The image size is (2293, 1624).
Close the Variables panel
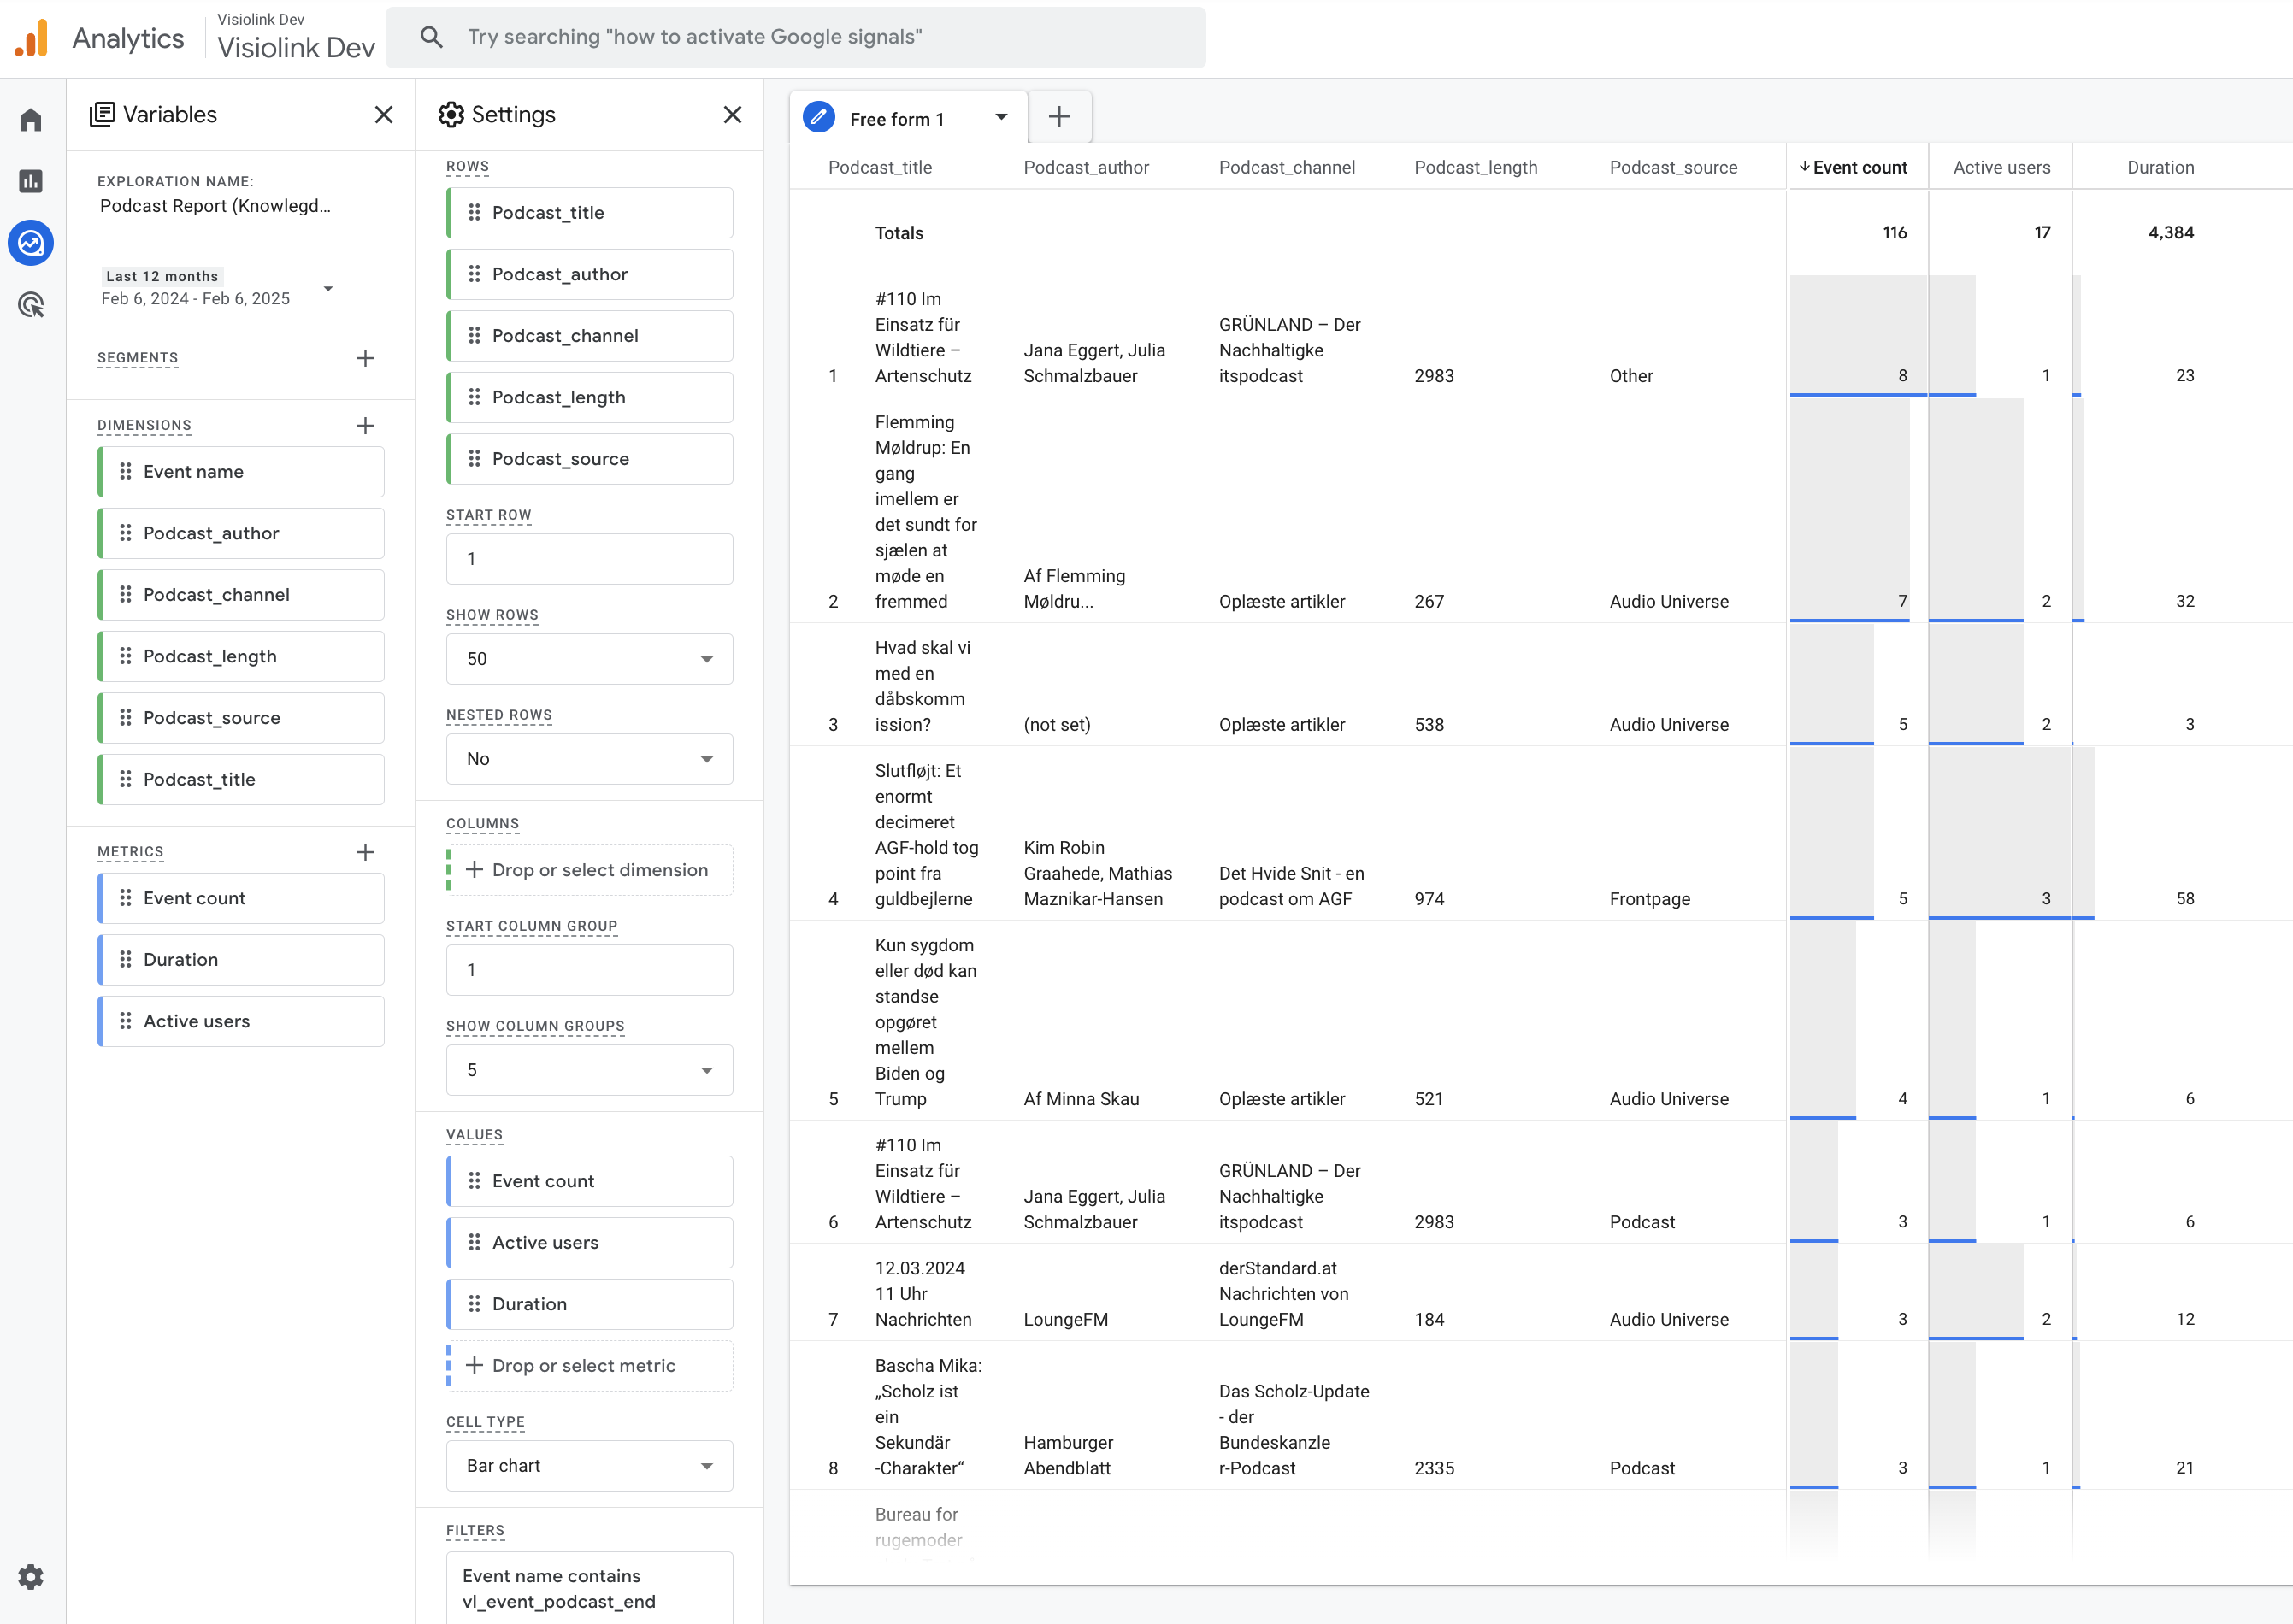point(384,115)
